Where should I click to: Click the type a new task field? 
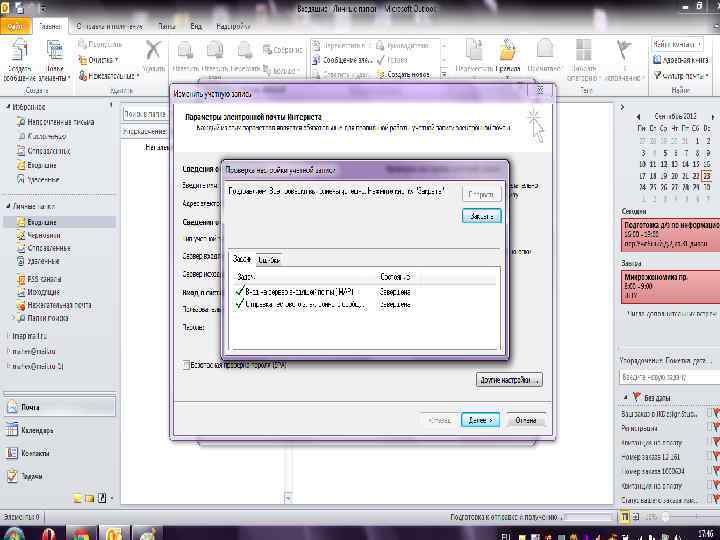coord(669,377)
